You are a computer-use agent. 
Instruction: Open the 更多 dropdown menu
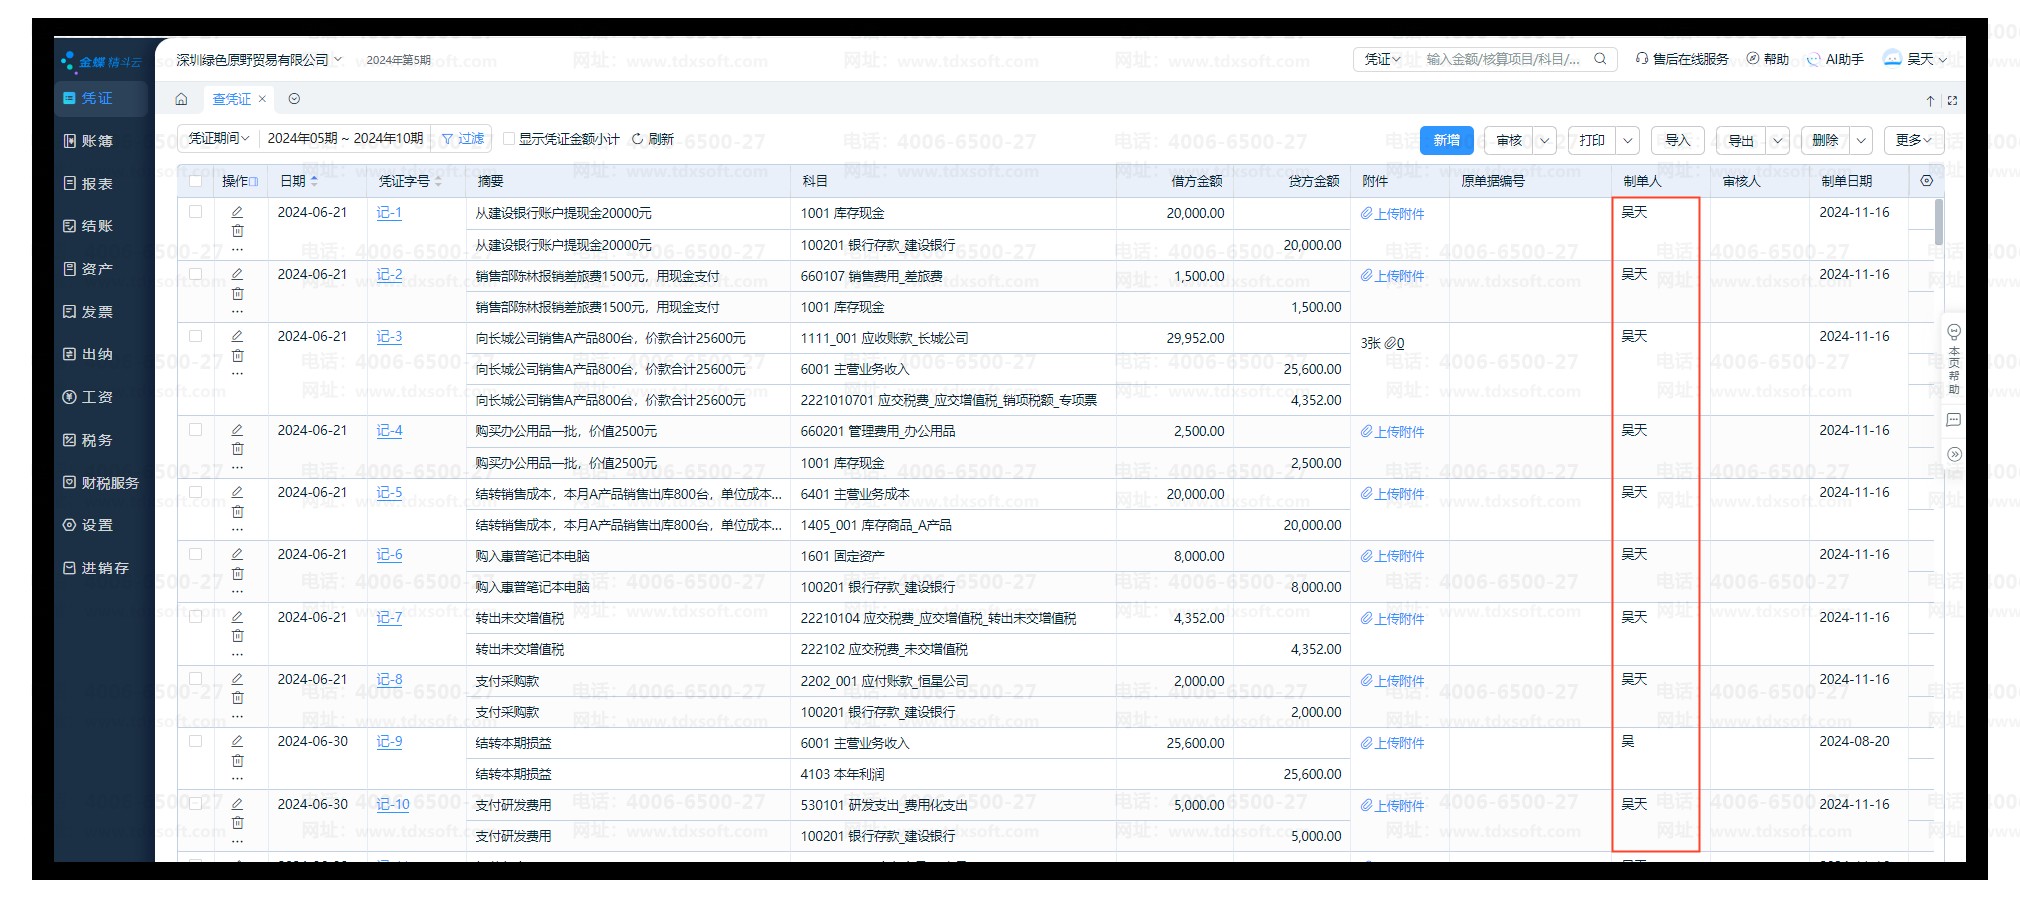1913,140
